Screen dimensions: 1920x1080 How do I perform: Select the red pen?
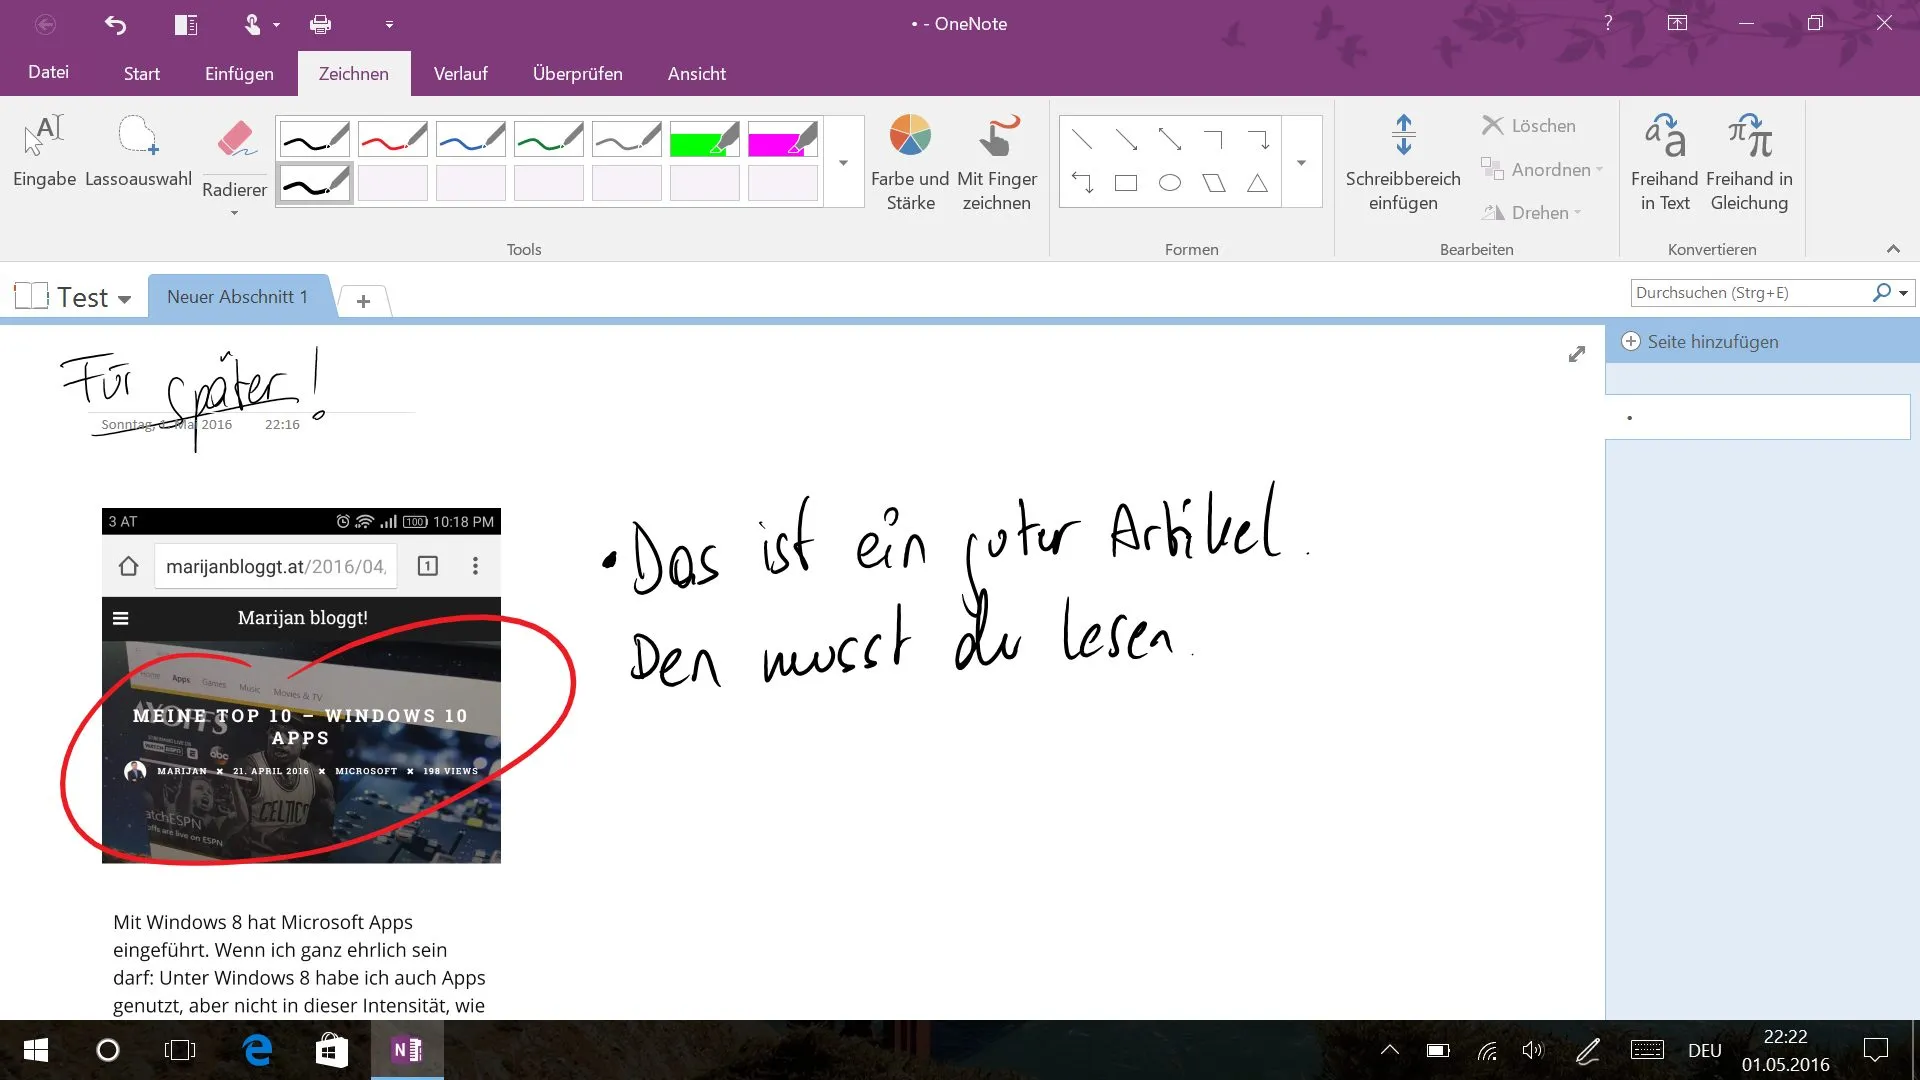tap(392, 139)
